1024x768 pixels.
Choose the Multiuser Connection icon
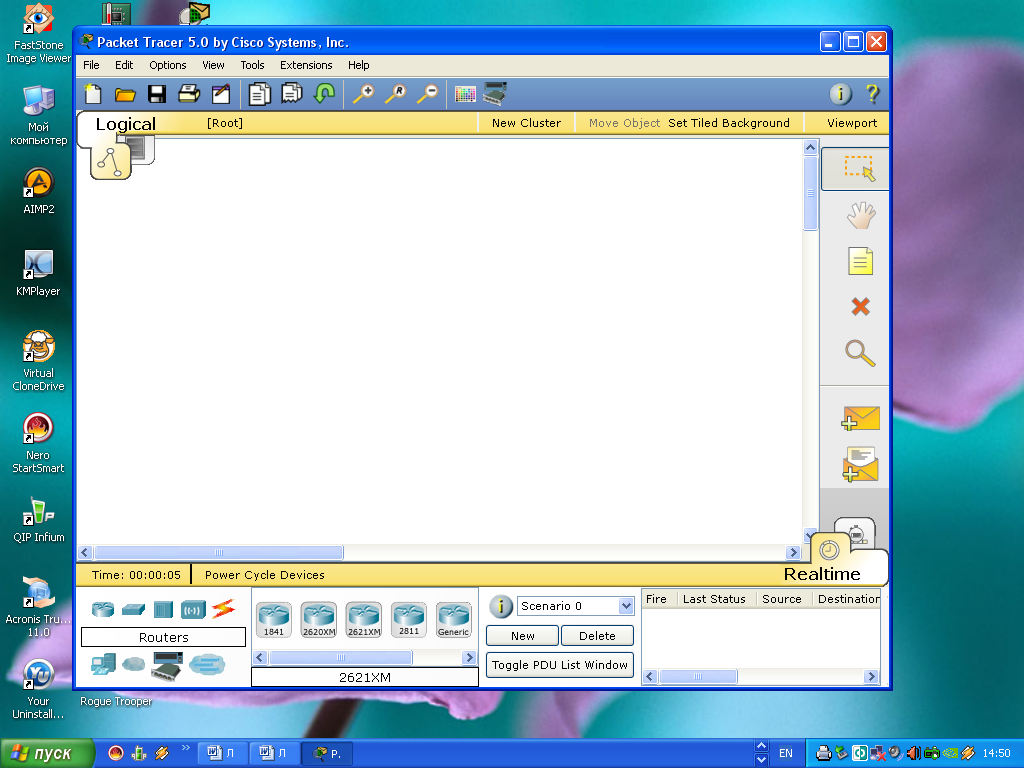click(207, 665)
